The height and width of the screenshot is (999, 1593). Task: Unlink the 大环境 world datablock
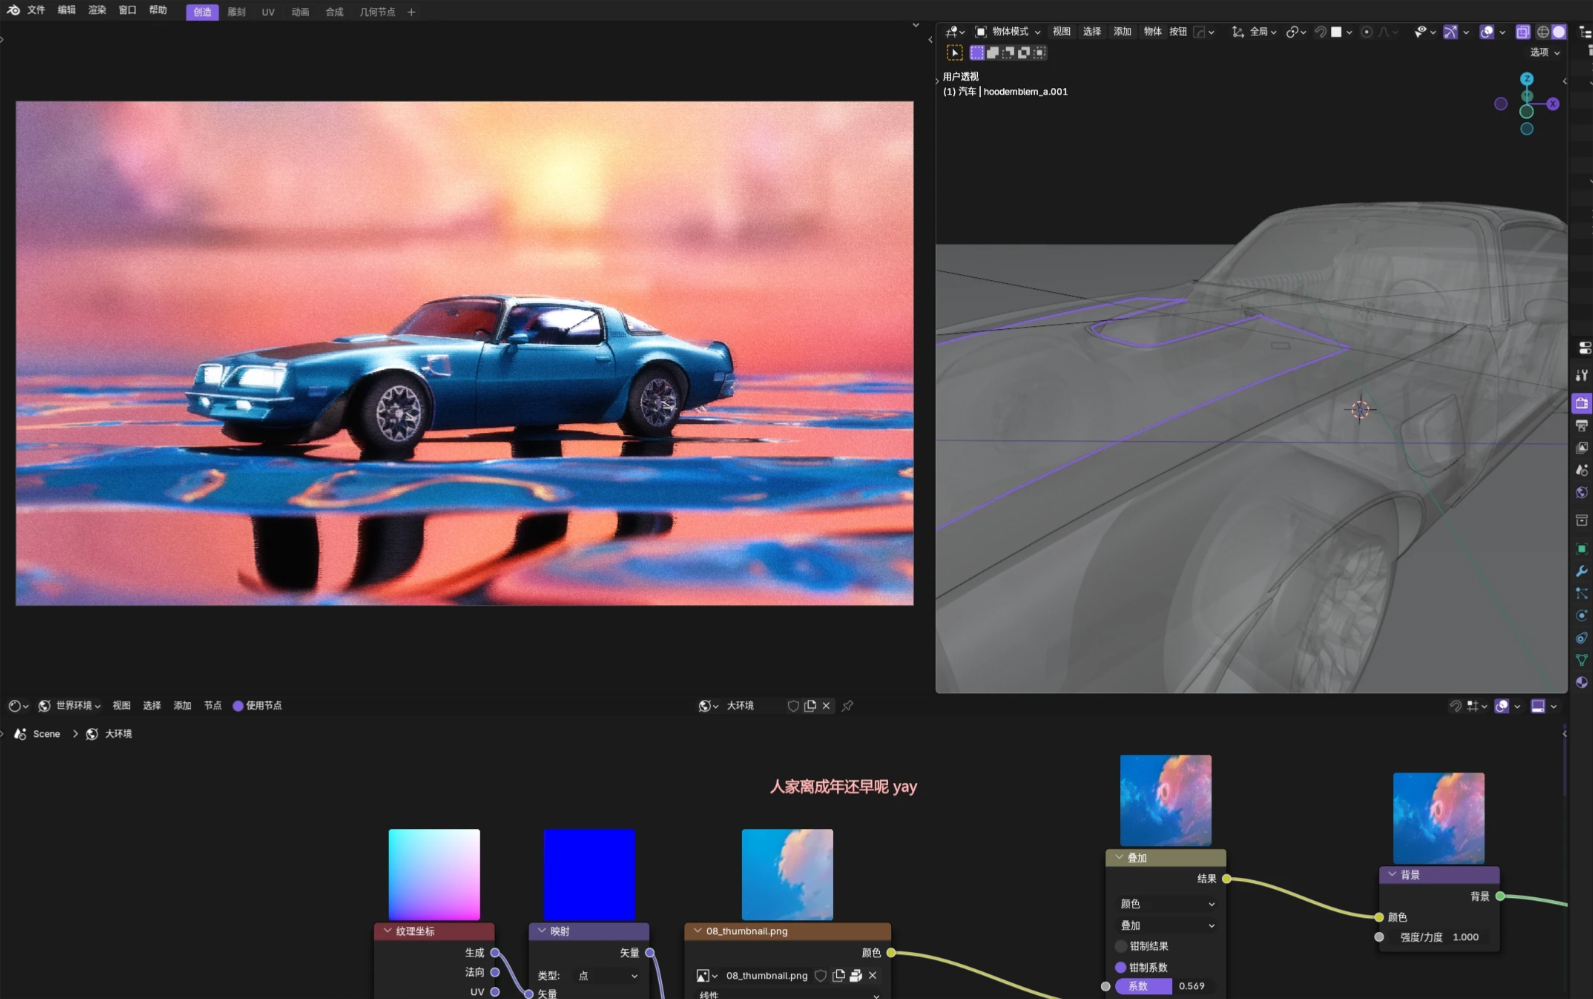(x=826, y=706)
